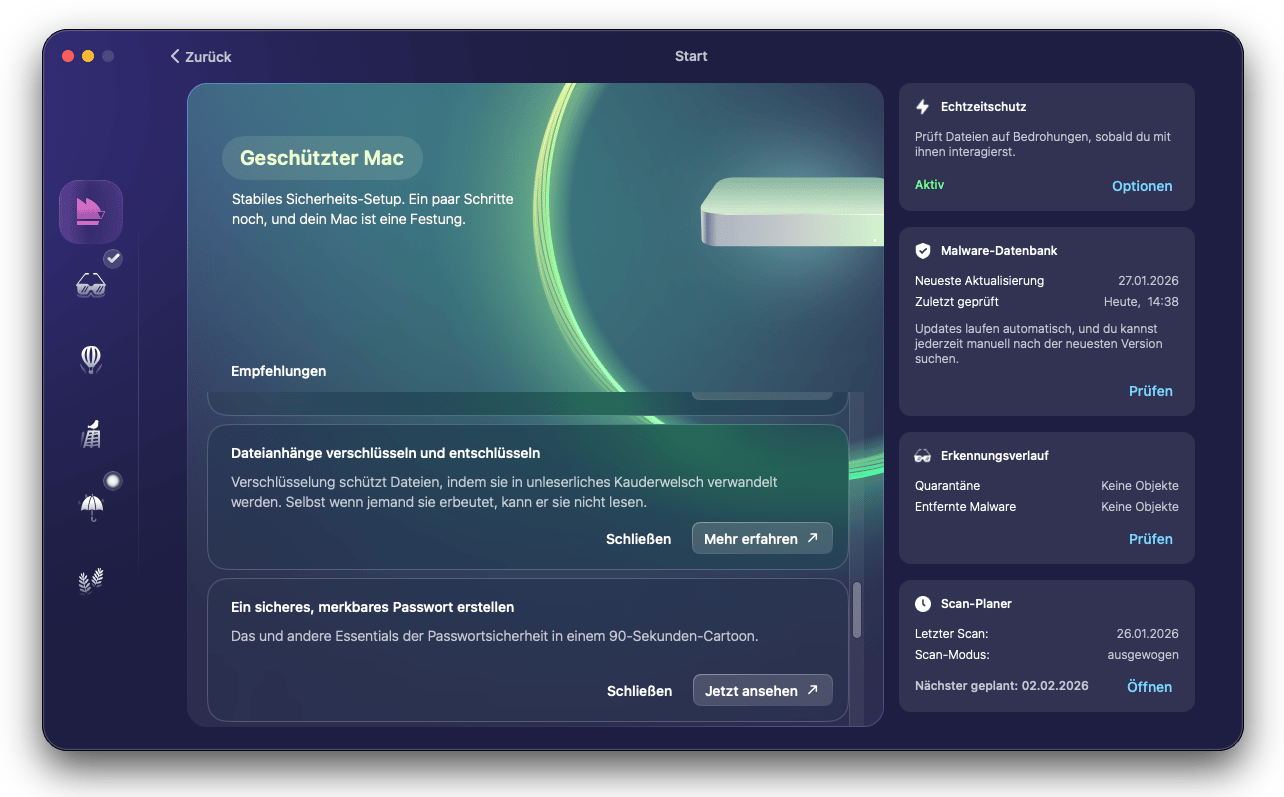Viewport: 1284px width, 797px height.
Task: Click Prüfen in the Erkennungsverlauf card
Action: click(x=1150, y=539)
